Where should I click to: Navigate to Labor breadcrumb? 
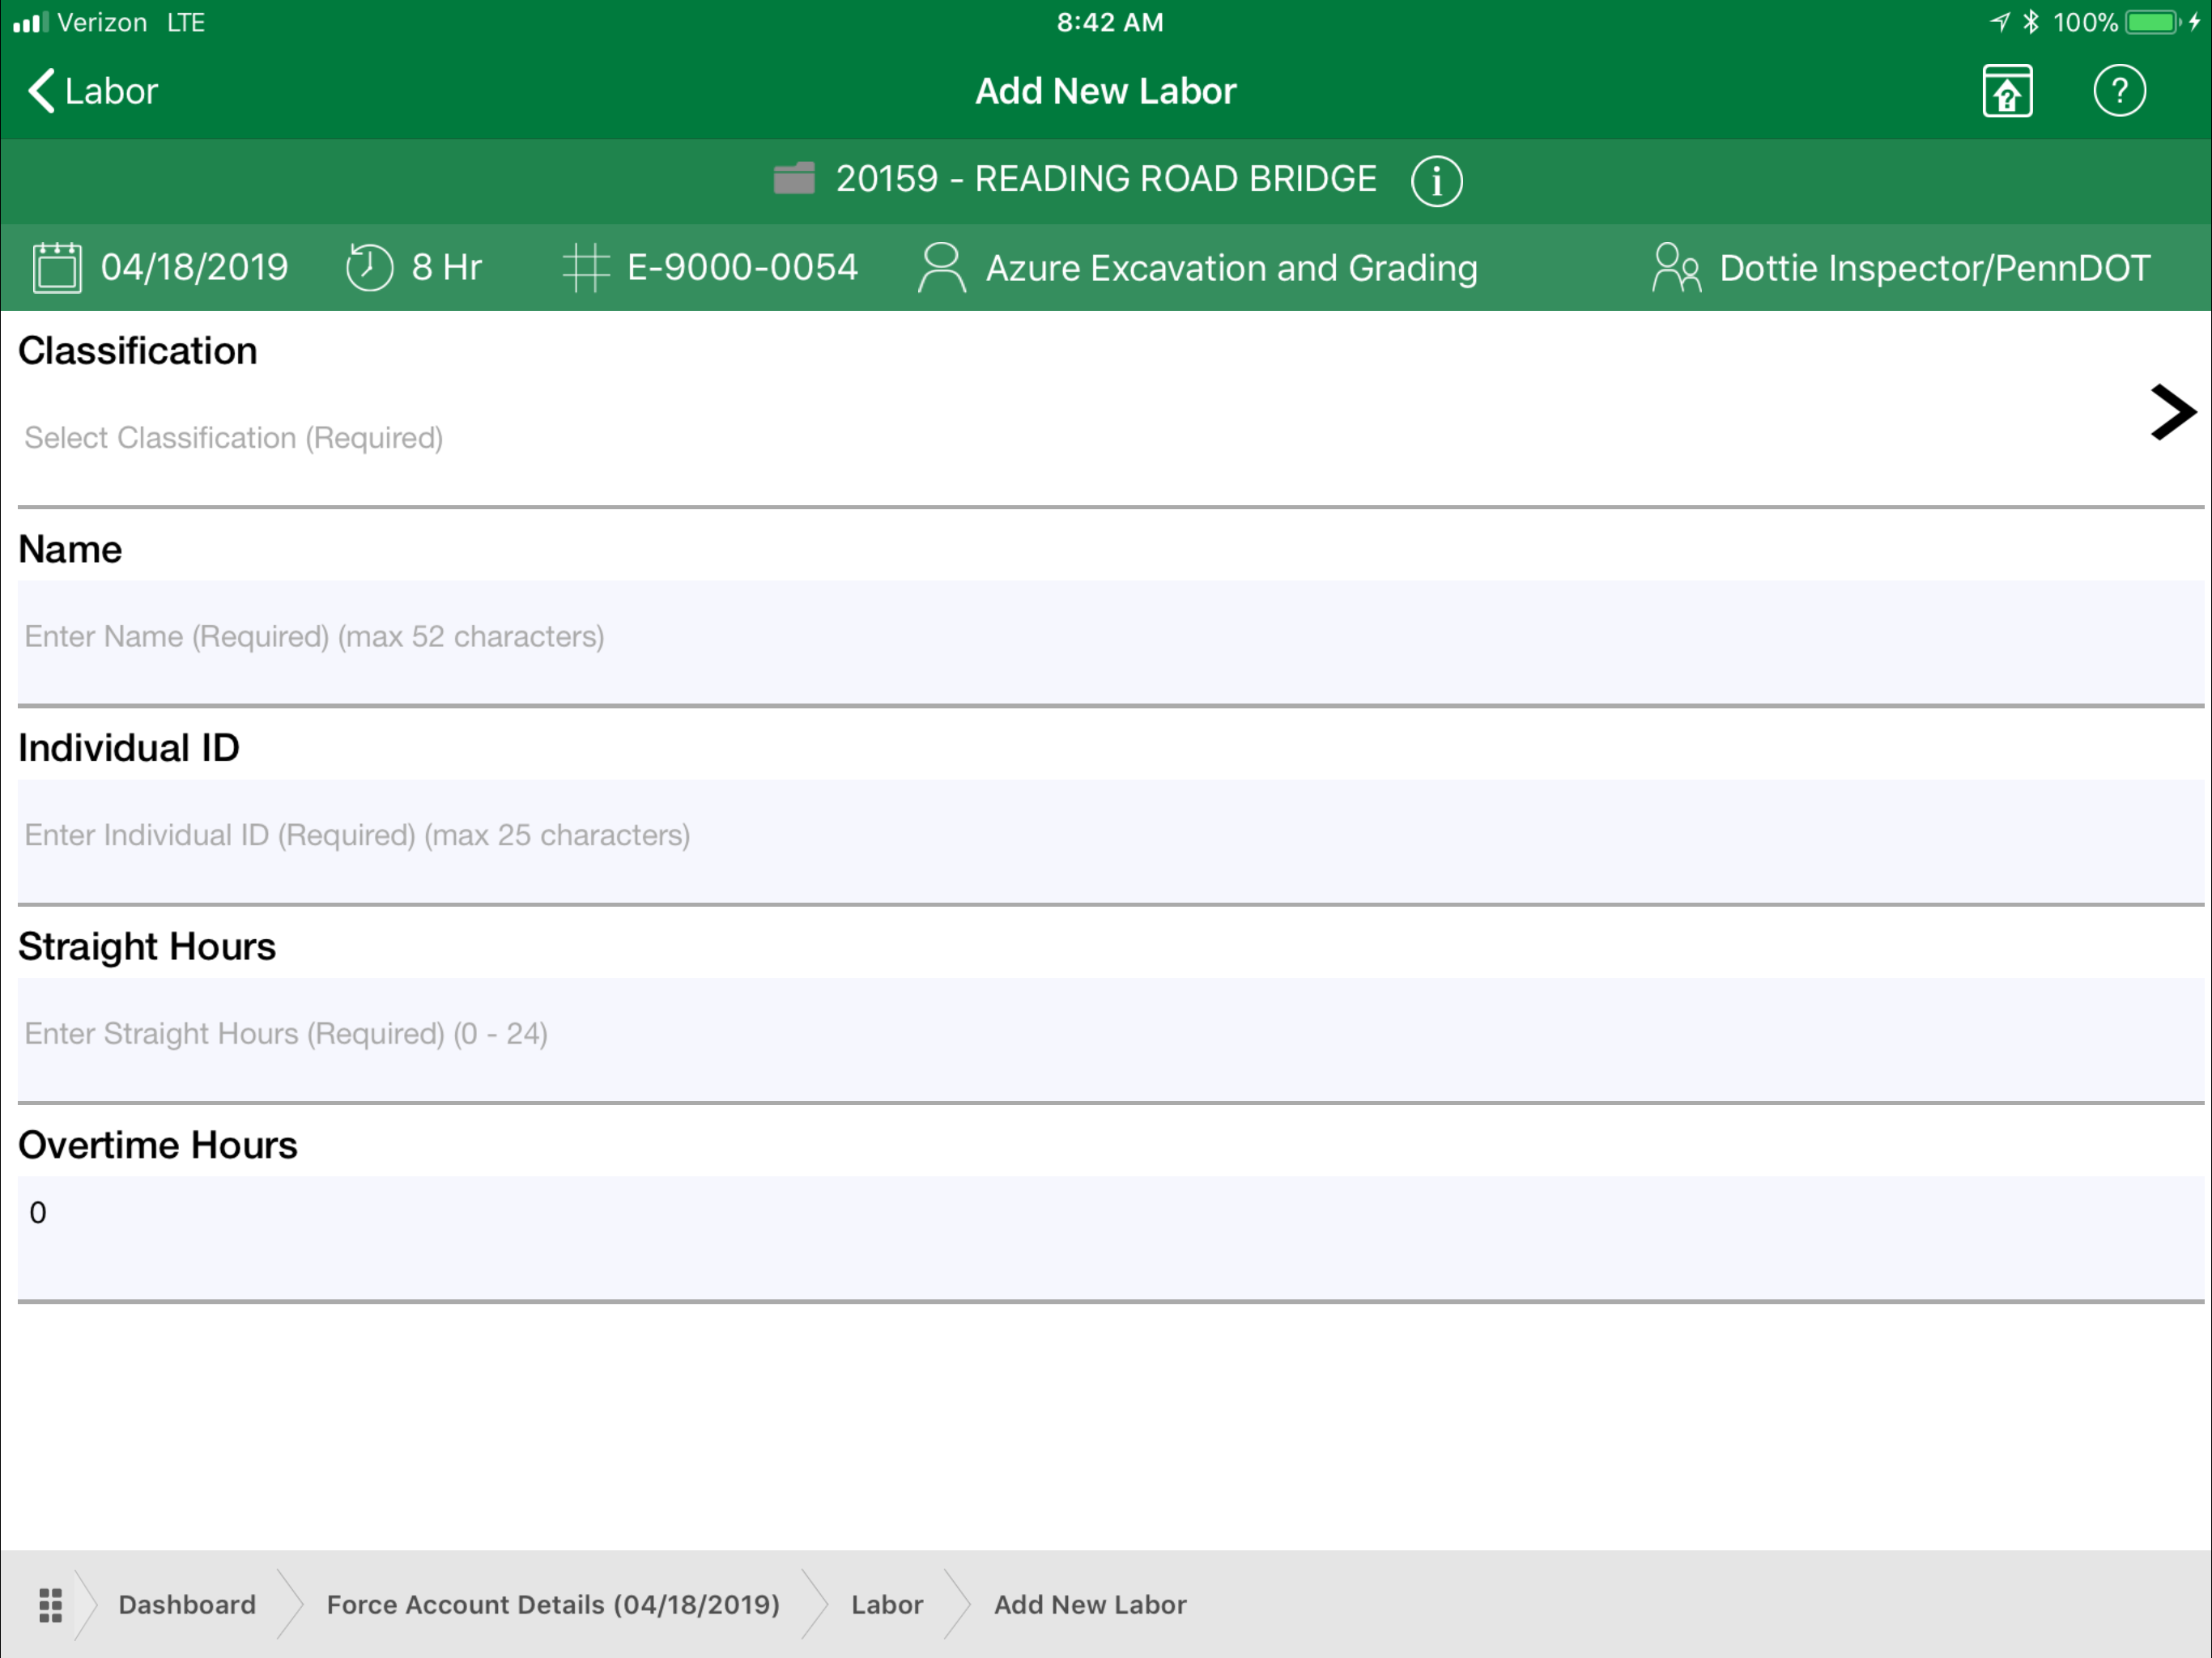coord(887,1604)
